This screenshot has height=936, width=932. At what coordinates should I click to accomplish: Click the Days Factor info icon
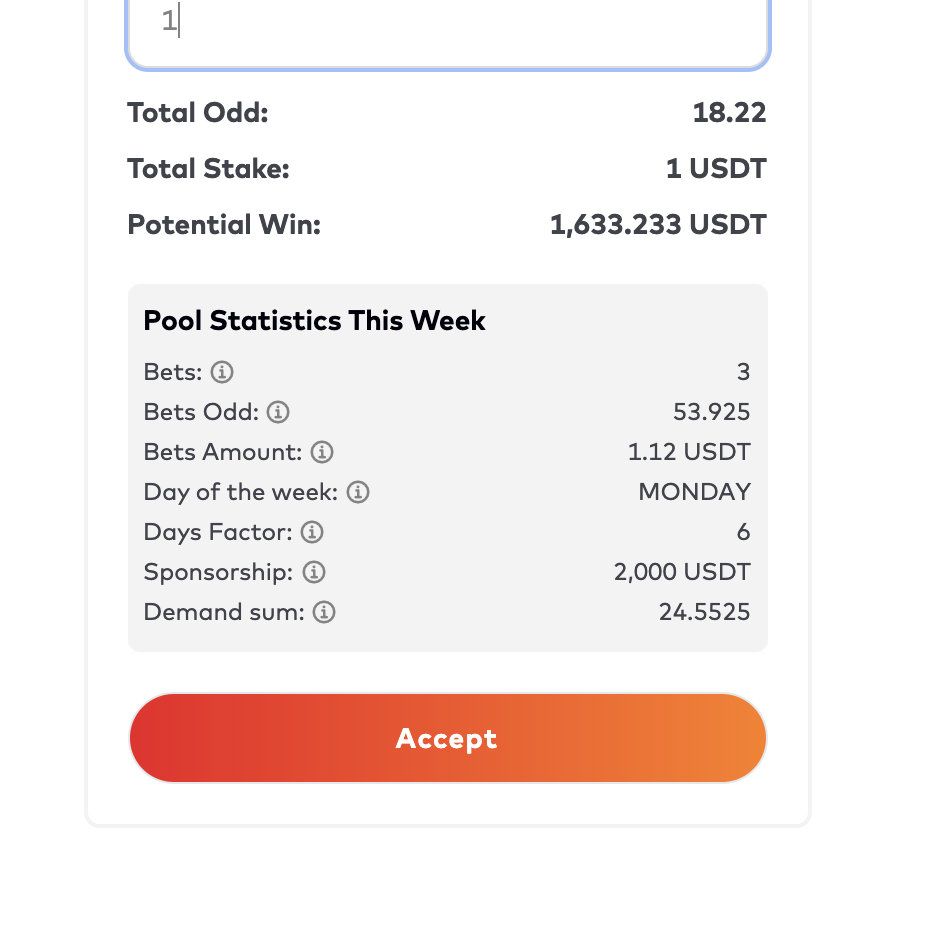pos(312,532)
